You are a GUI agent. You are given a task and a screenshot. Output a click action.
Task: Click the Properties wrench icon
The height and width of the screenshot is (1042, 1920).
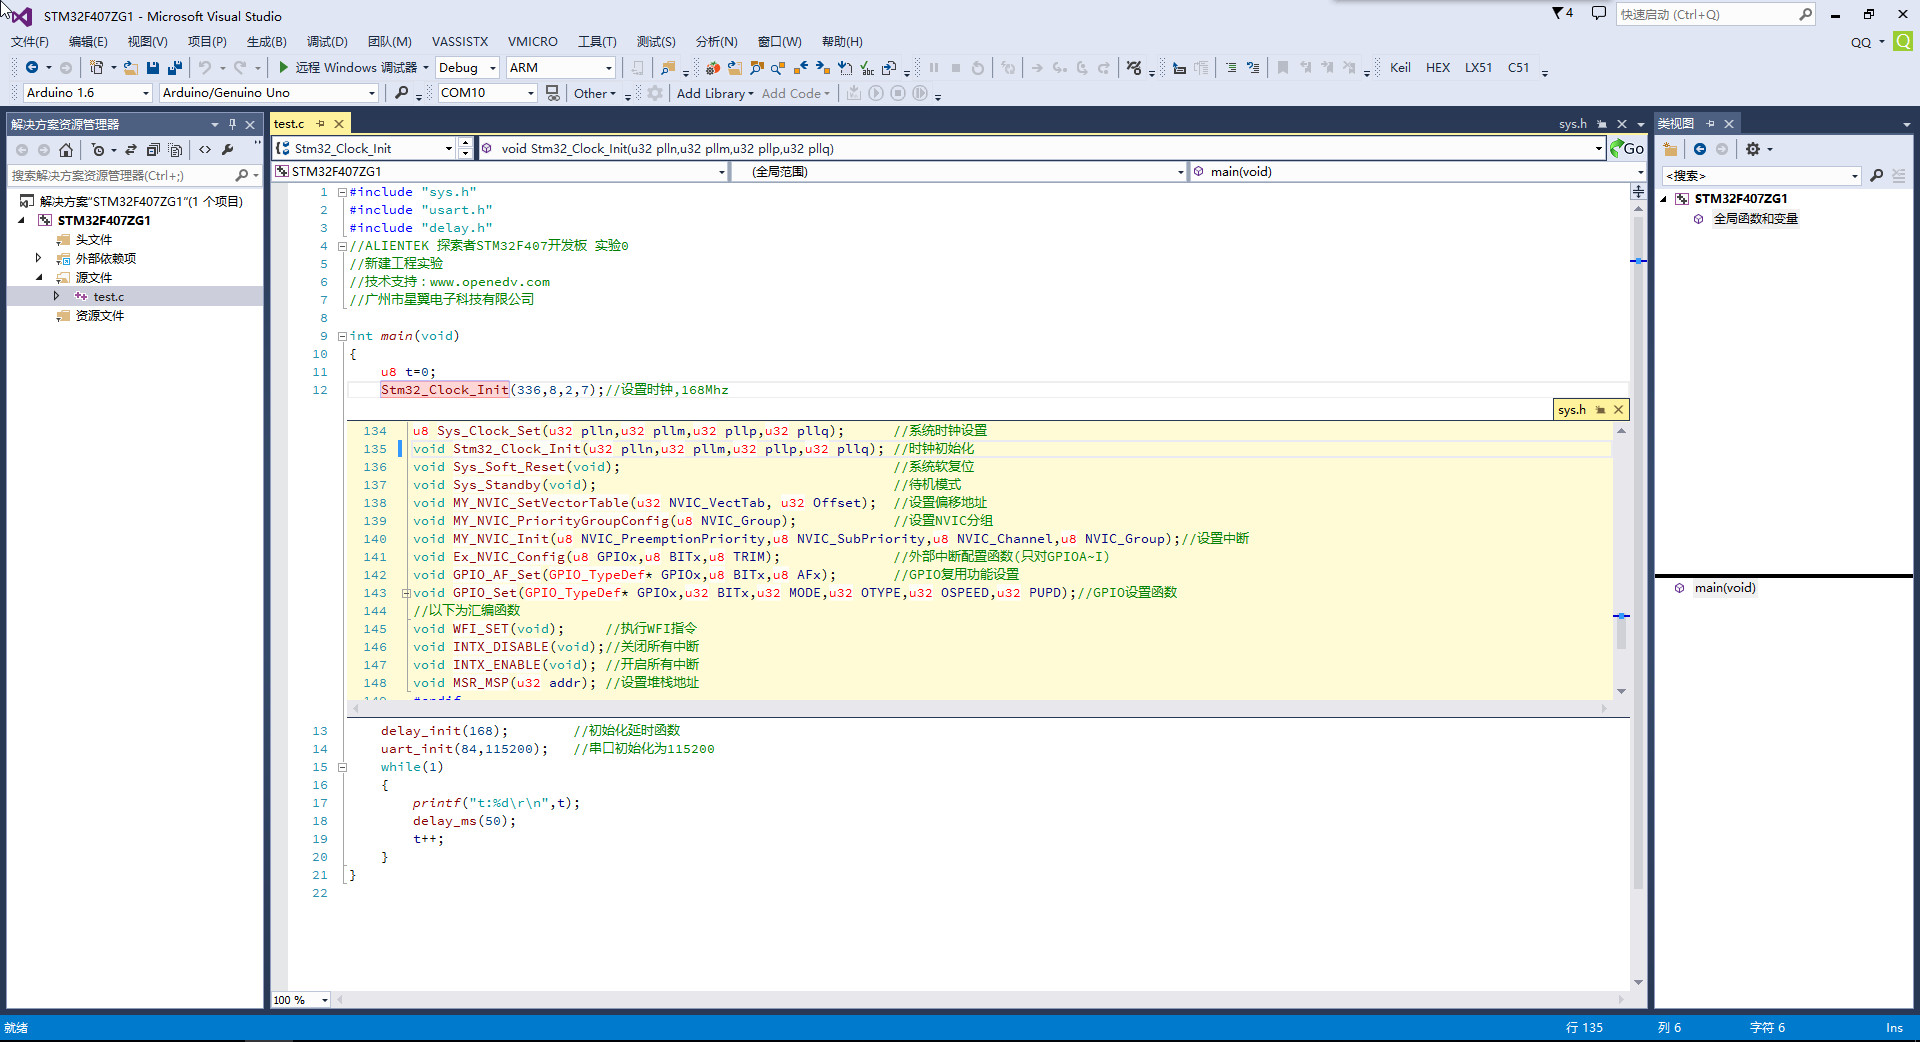point(228,150)
